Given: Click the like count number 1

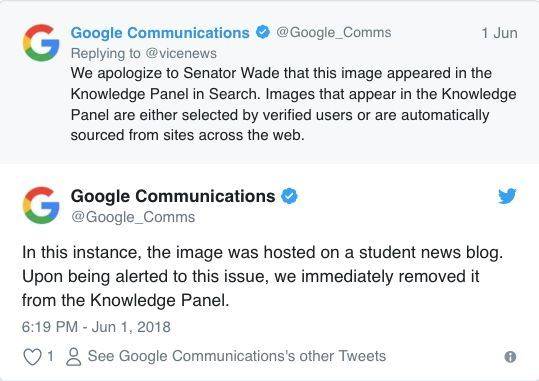Looking at the screenshot, I should (50, 356).
